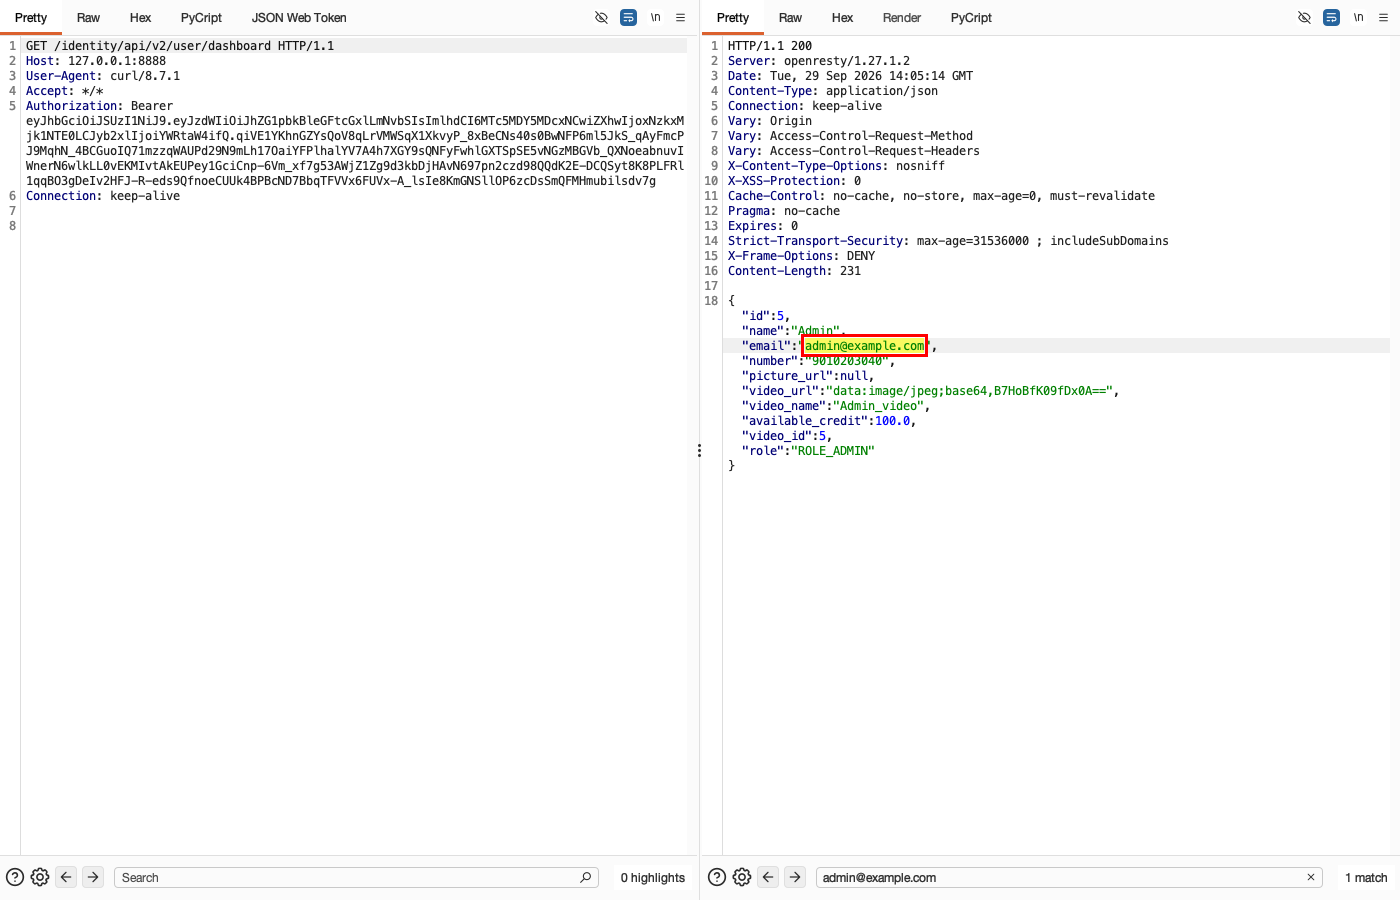The height and width of the screenshot is (900, 1400).
Task: Go to previous match in request search
Action: coord(66,877)
